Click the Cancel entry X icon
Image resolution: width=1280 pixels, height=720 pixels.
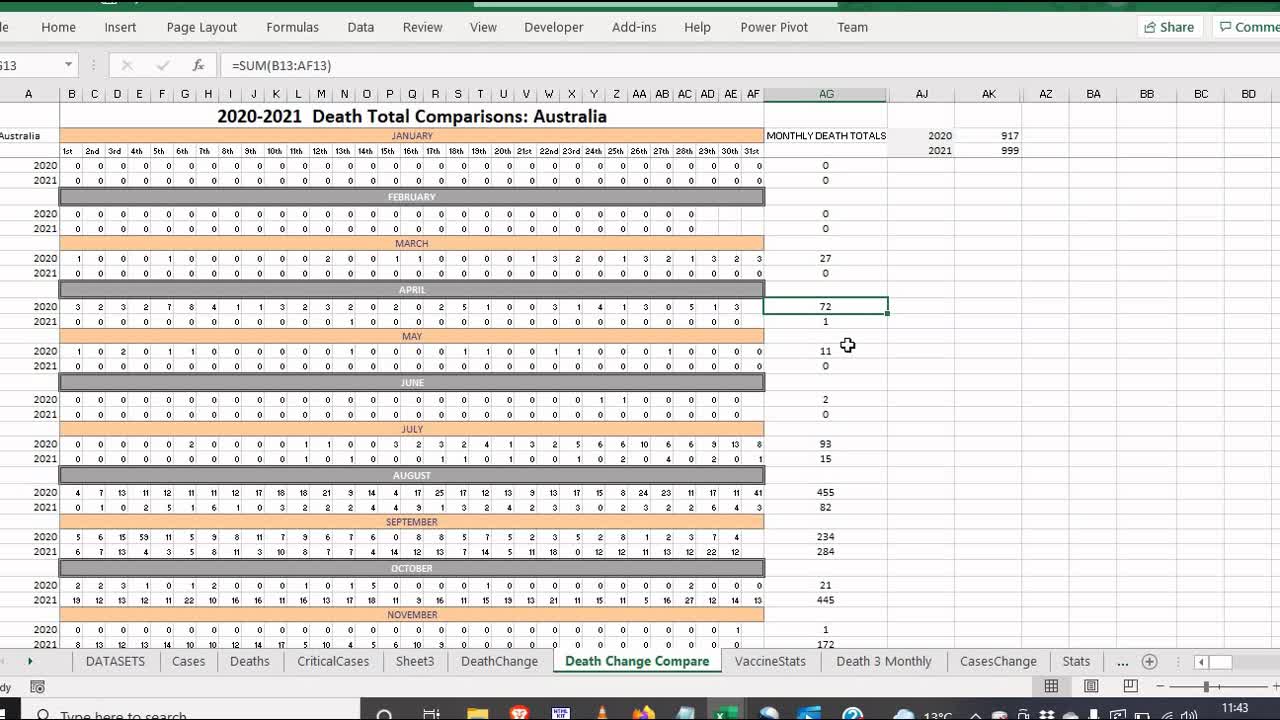pyautogui.click(x=127, y=65)
